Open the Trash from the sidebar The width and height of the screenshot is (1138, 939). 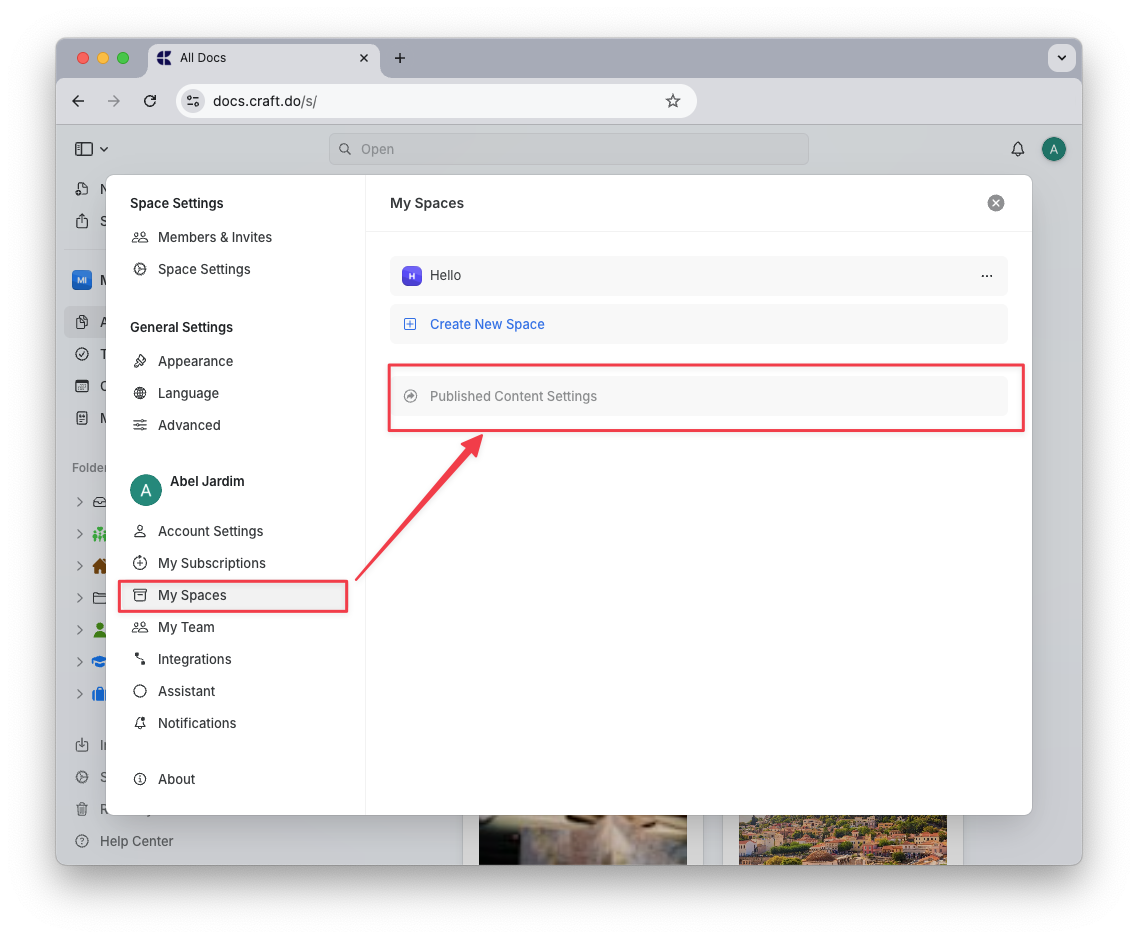(x=83, y=809)
